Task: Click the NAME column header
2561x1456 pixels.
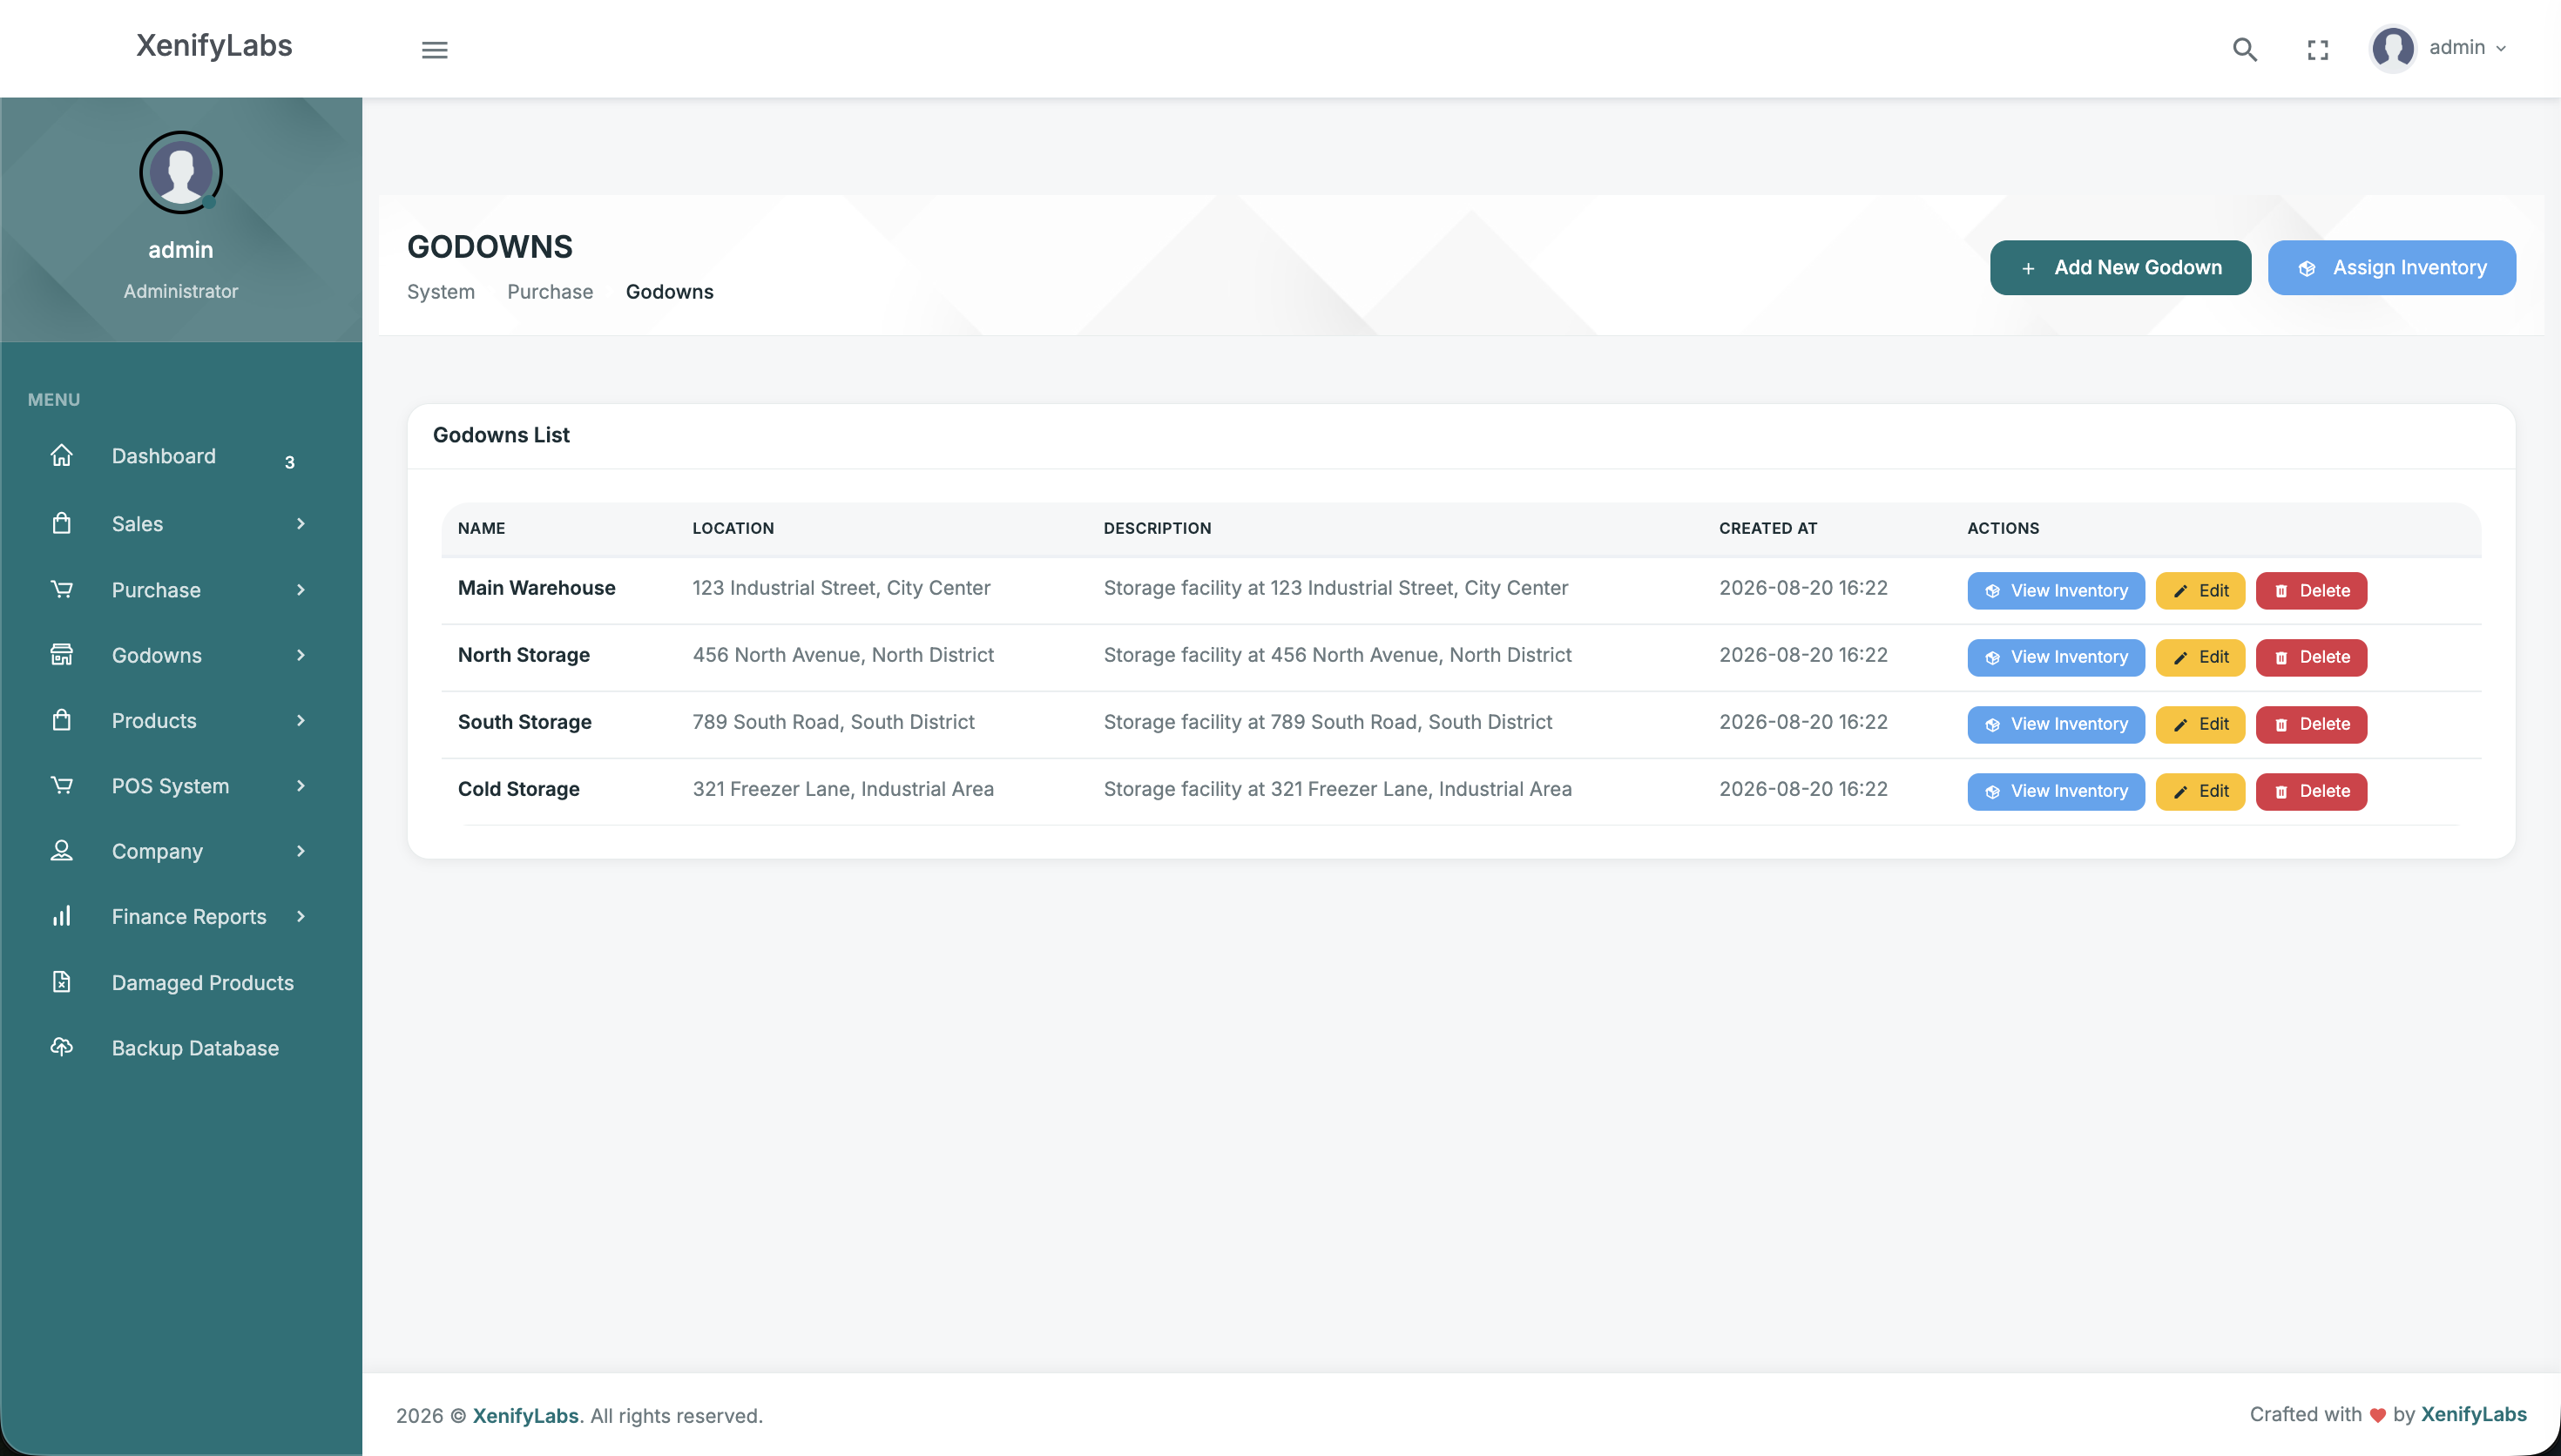Action: [x=481, y=528]
